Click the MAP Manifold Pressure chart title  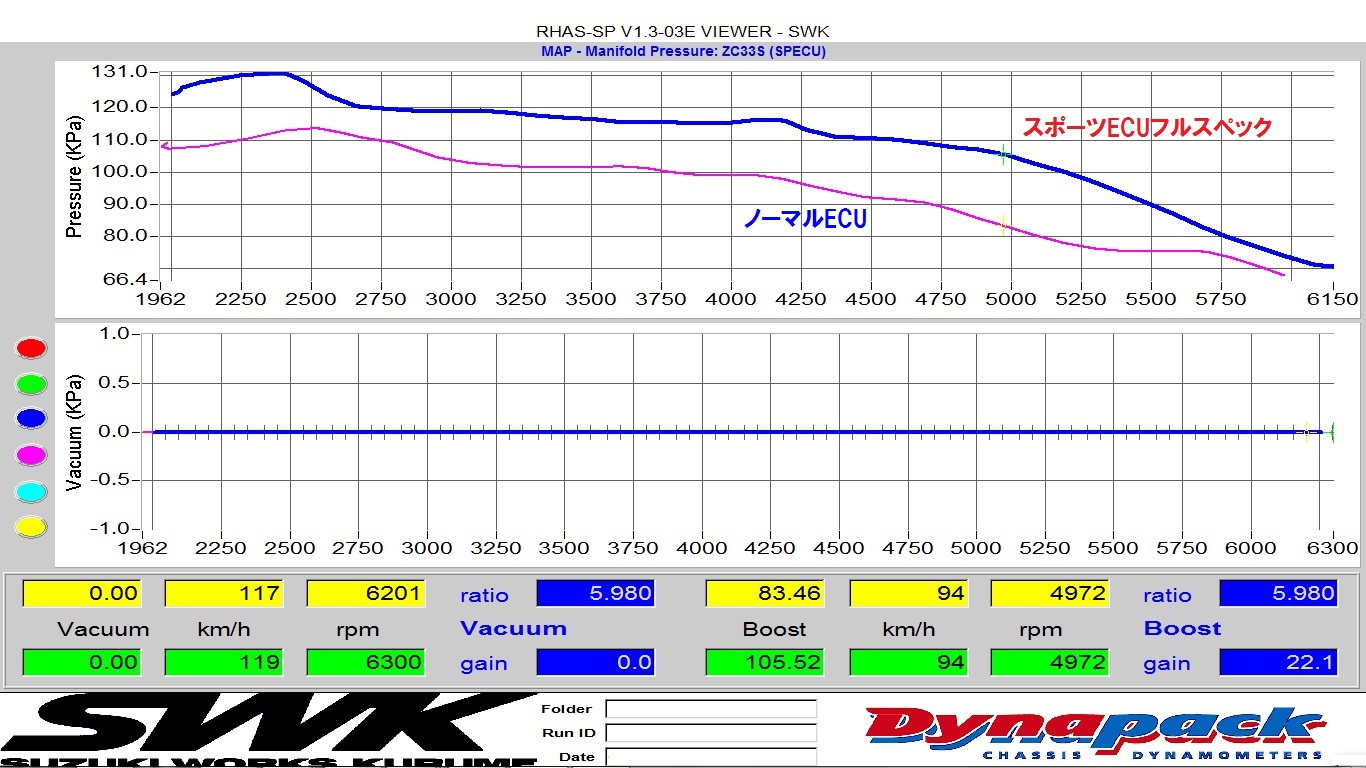click(683, 51)
